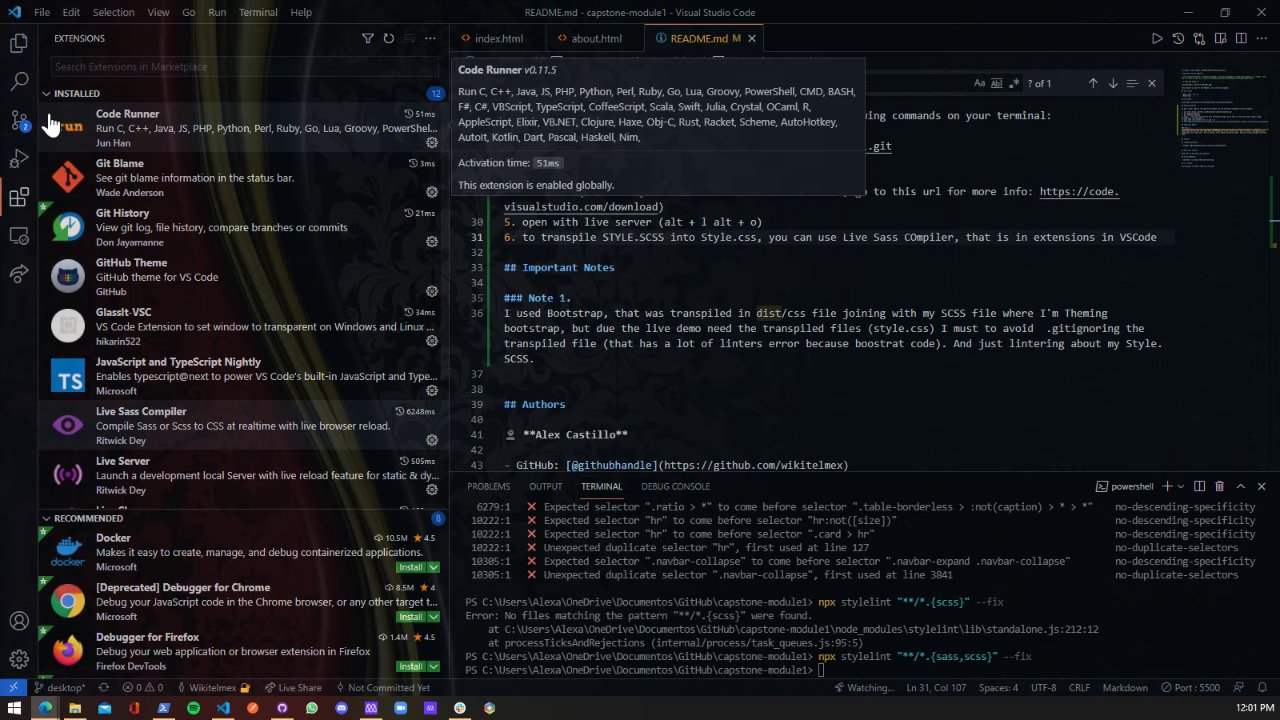Open changes compare icon in editor toolbar
This screenshot has height=720, width=1280.
click(x=1199, y=38)
